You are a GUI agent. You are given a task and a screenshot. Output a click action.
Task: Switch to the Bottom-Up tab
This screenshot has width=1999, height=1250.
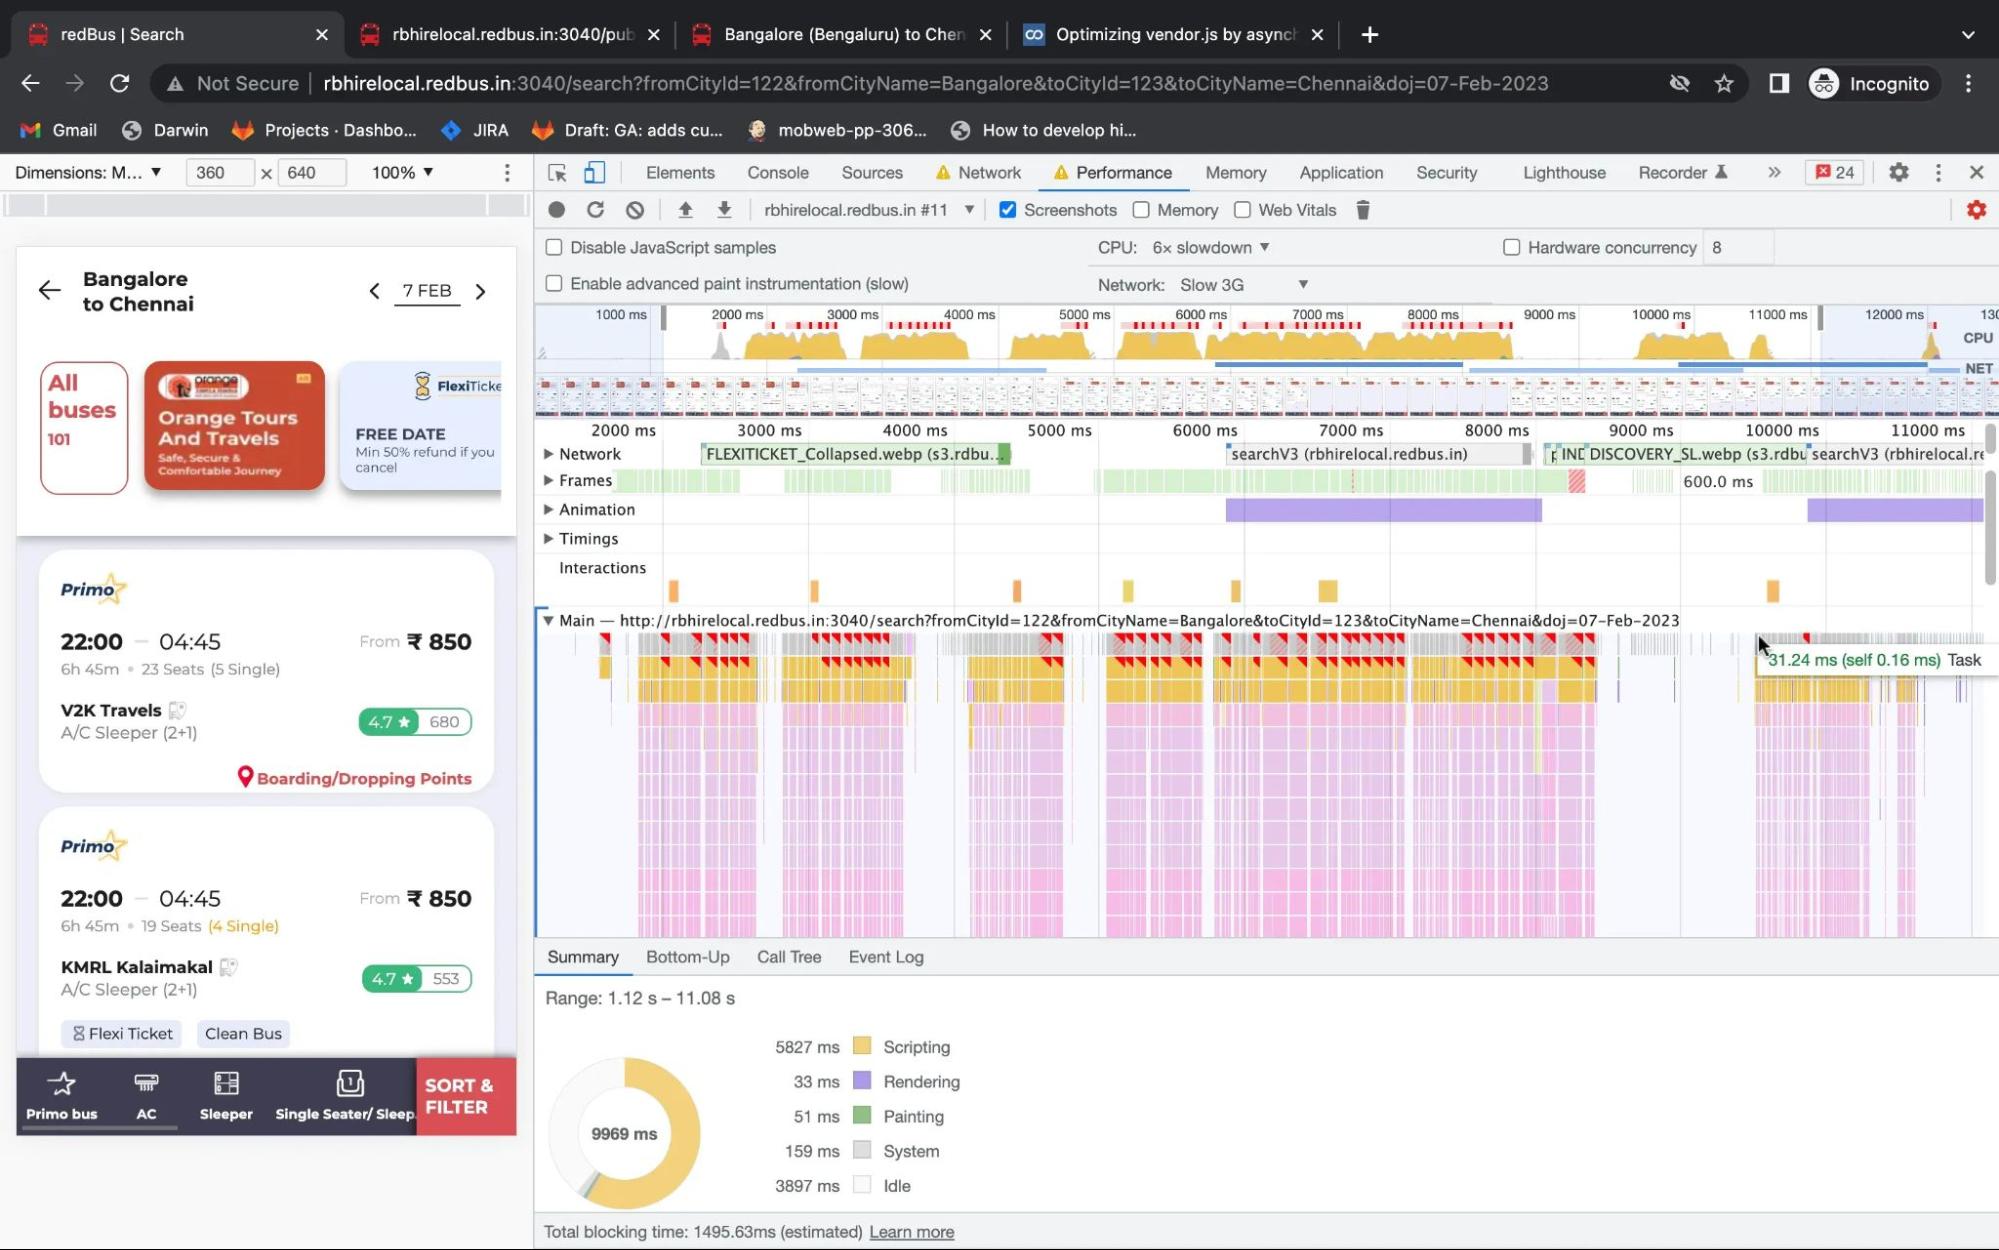pyautogui.click(x=688, y=956)
